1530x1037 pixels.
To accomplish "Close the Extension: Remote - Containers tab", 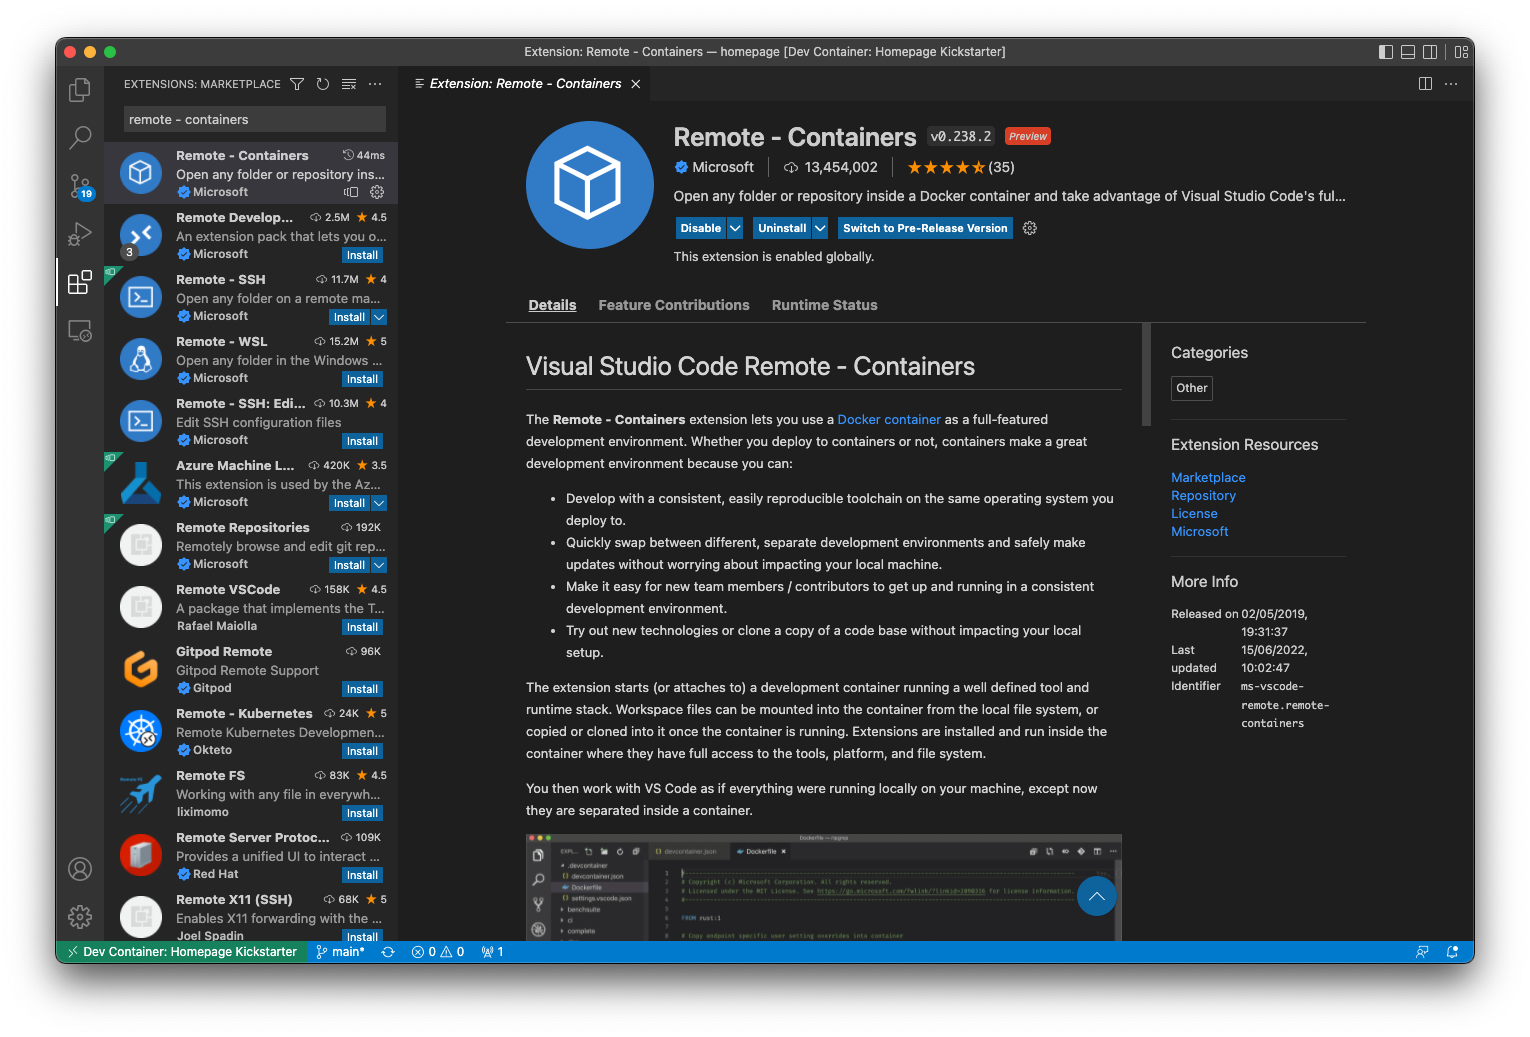I will point(636,84).
